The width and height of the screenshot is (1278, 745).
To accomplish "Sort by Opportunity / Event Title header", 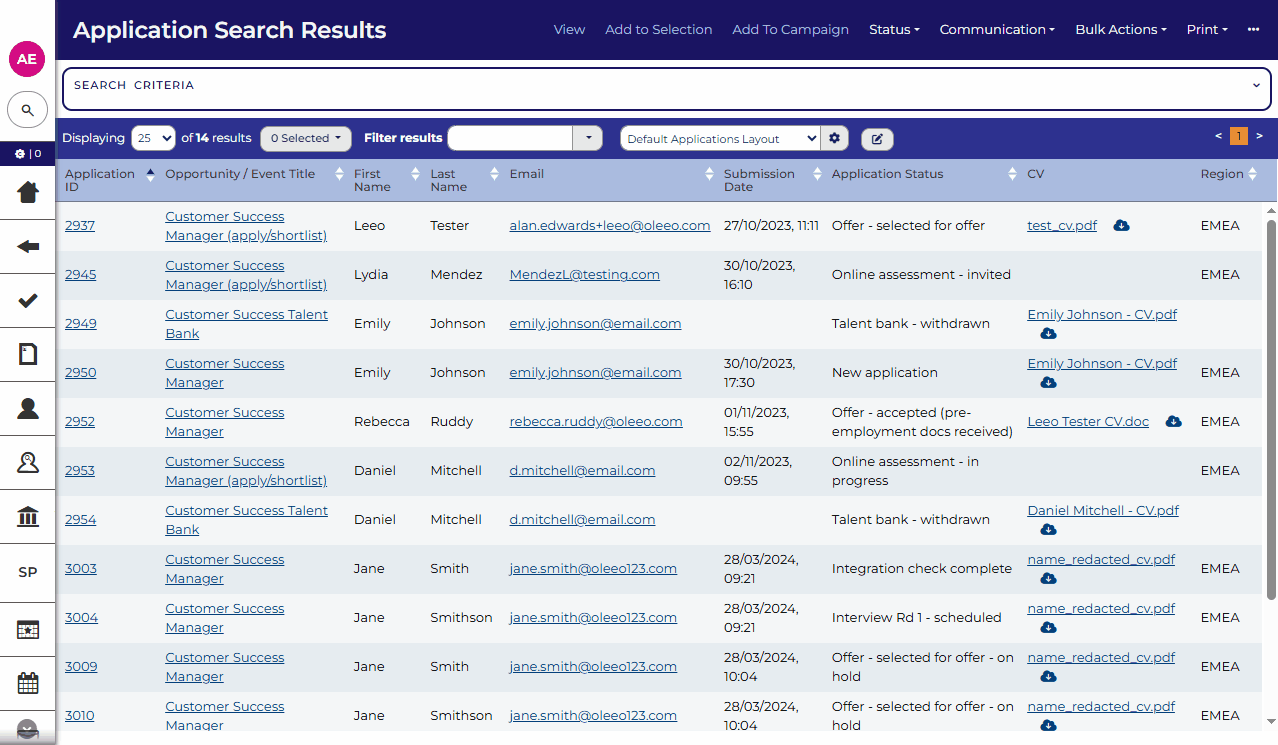I will coord(240,174).
